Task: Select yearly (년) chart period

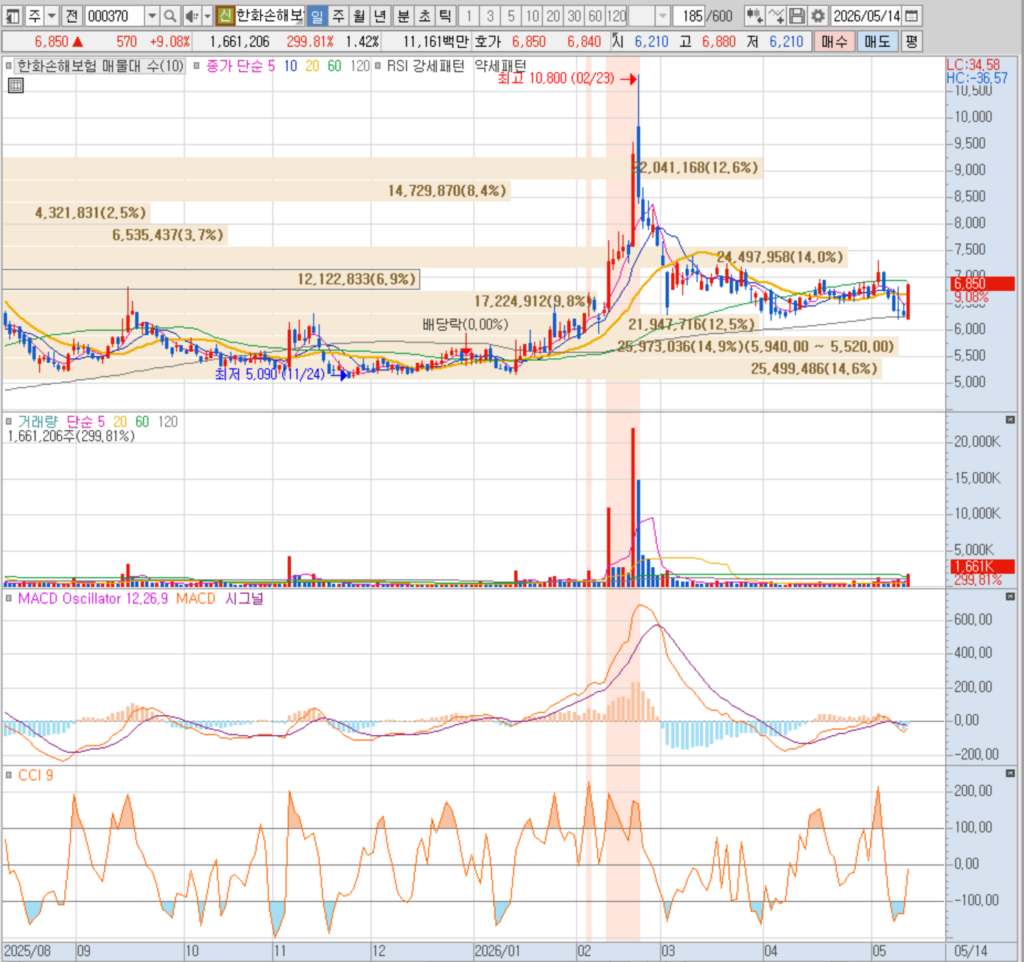Action: tap(380, 16)
